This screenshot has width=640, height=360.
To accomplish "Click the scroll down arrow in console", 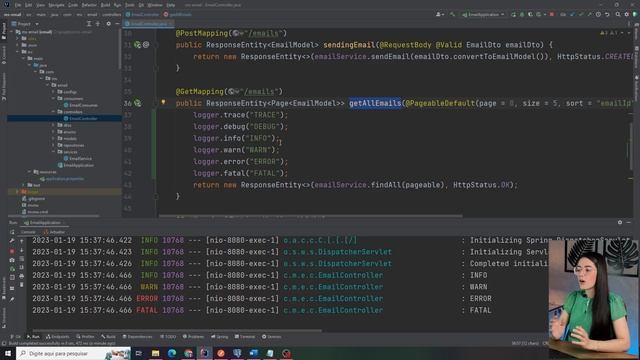I will pos(22,250).
